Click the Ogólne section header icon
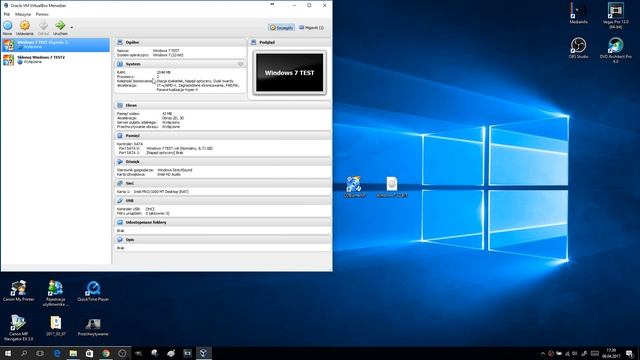 pyautogui.click(x=120, y=42)
